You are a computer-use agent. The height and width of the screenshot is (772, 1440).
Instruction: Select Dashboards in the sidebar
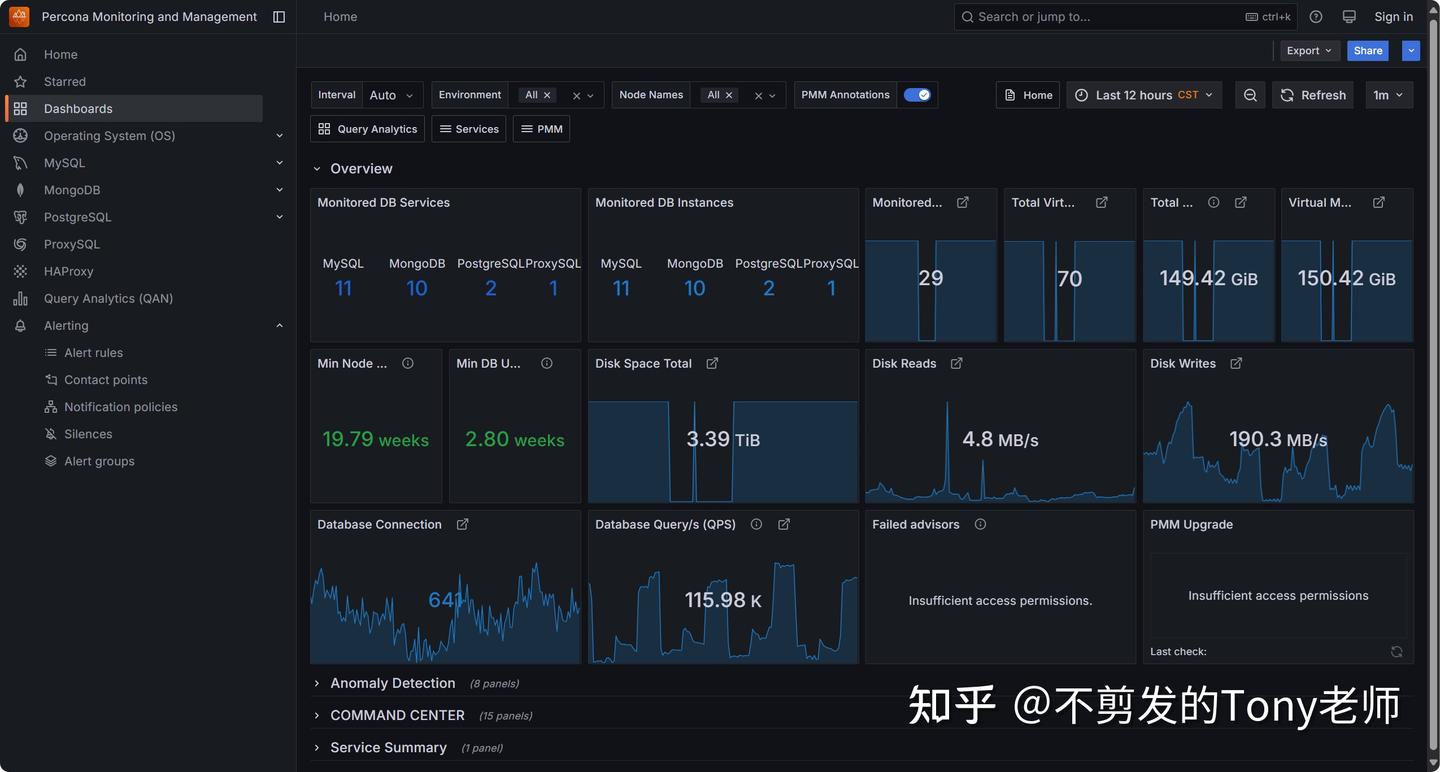pyautogui.click(x=134, y=108)
